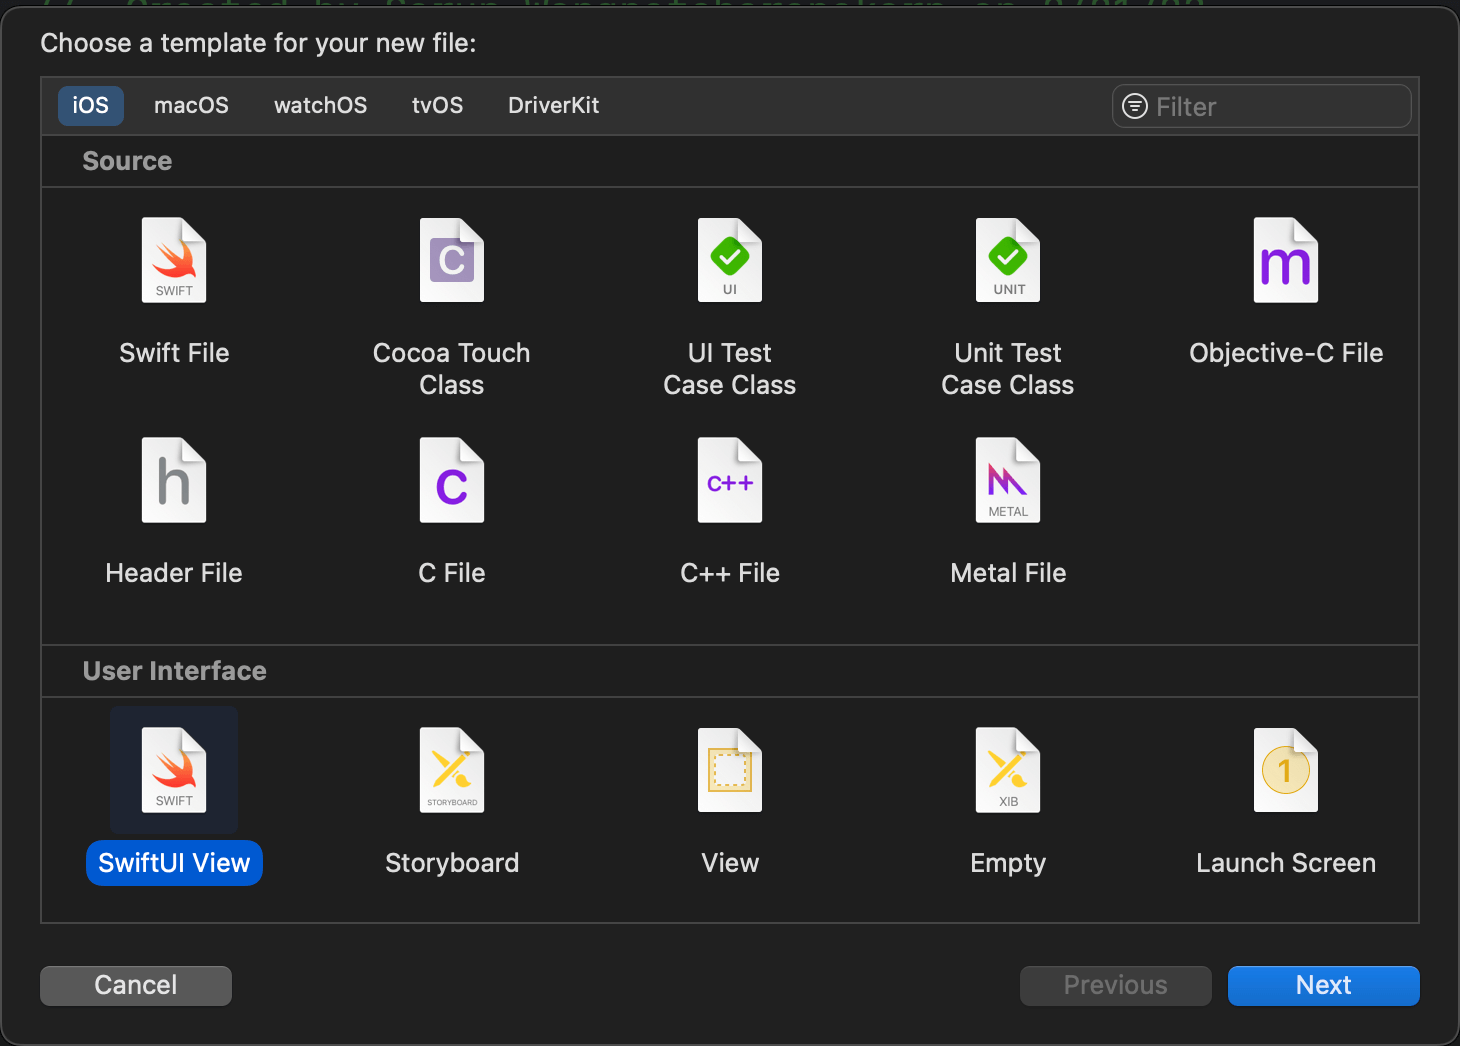1460x1046 pixels.
Task: Choose the Objective-C File icon
Action: 1286,260
